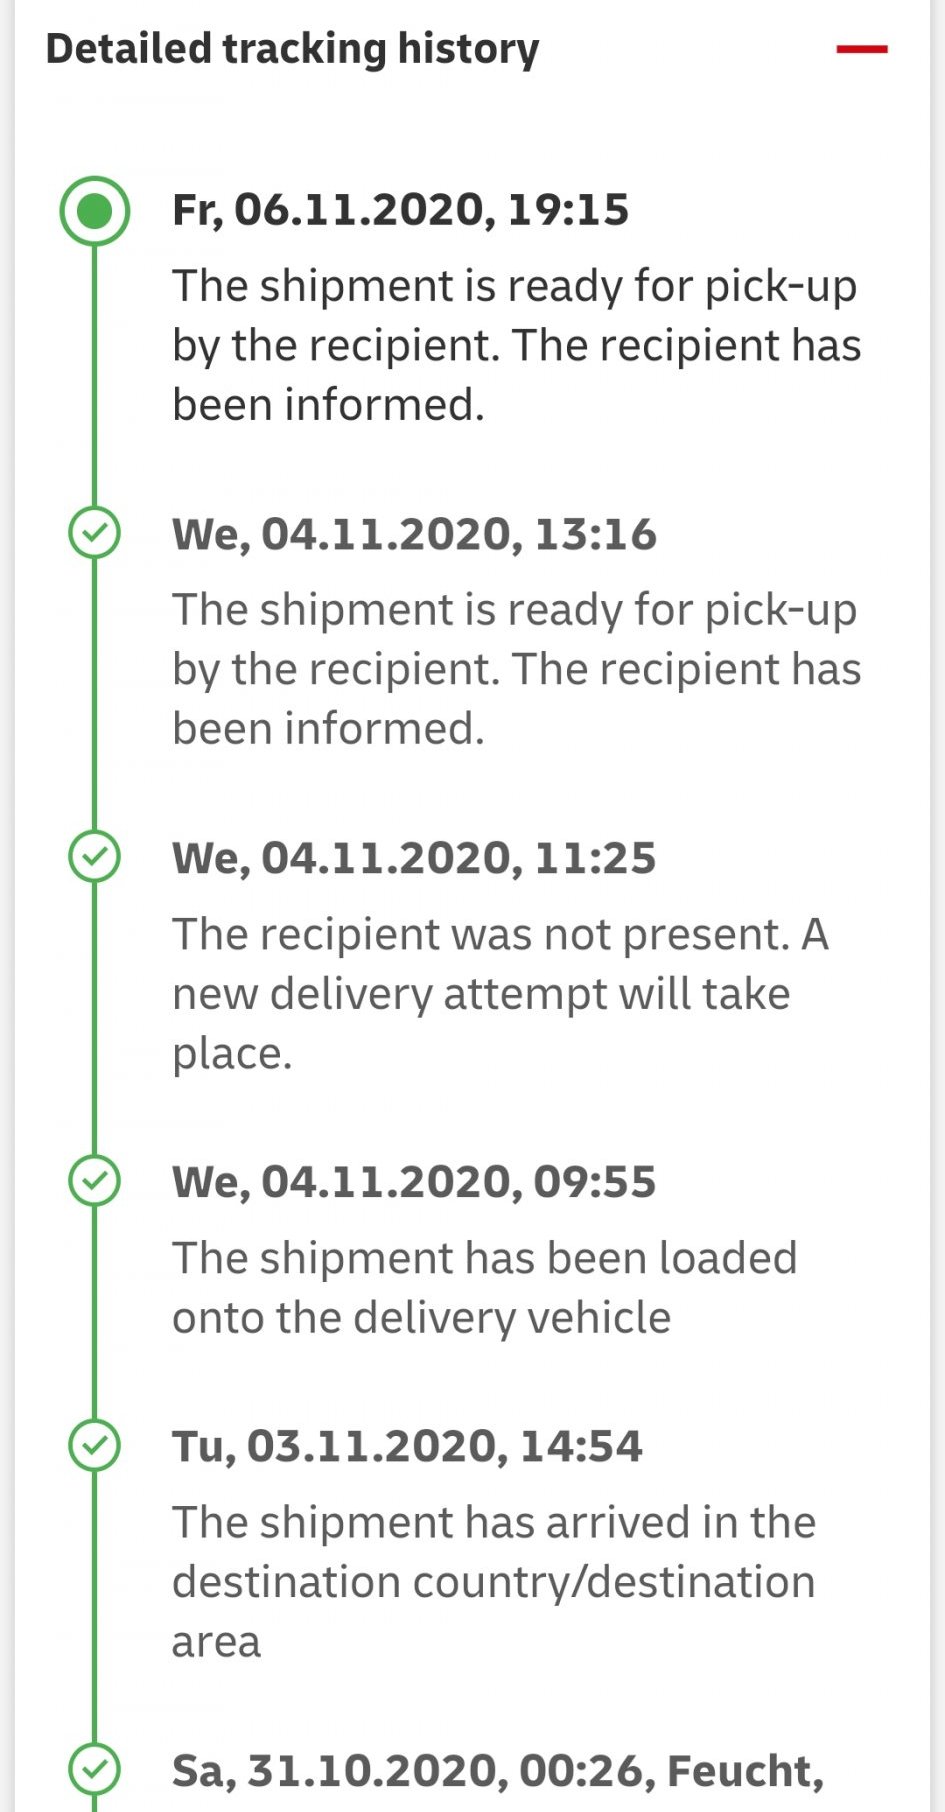Click the "Detailed tracking history" heading

[292, 48]
